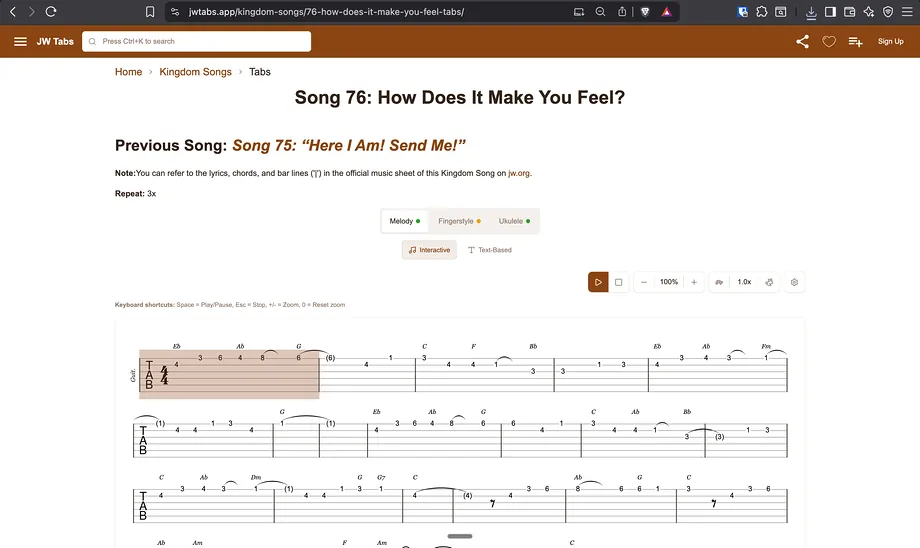920x548 pixels.
Task: Click the Dm chord label in third row
Action: [256, 478]
